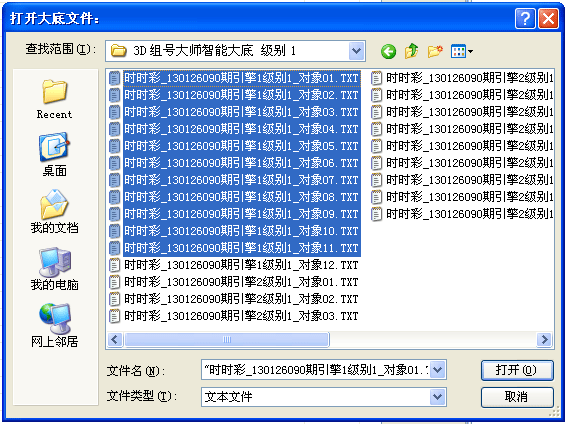The image size is (567, 424).
Task: Create a new folder icon
Action: point(435,51)
